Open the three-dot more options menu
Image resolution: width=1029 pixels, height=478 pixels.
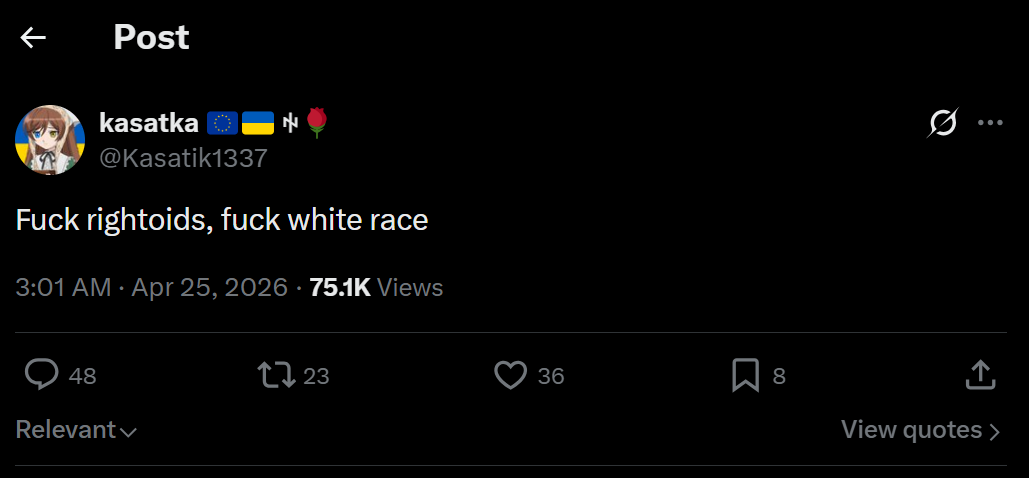pyautogui.click(x=990, y=123)
